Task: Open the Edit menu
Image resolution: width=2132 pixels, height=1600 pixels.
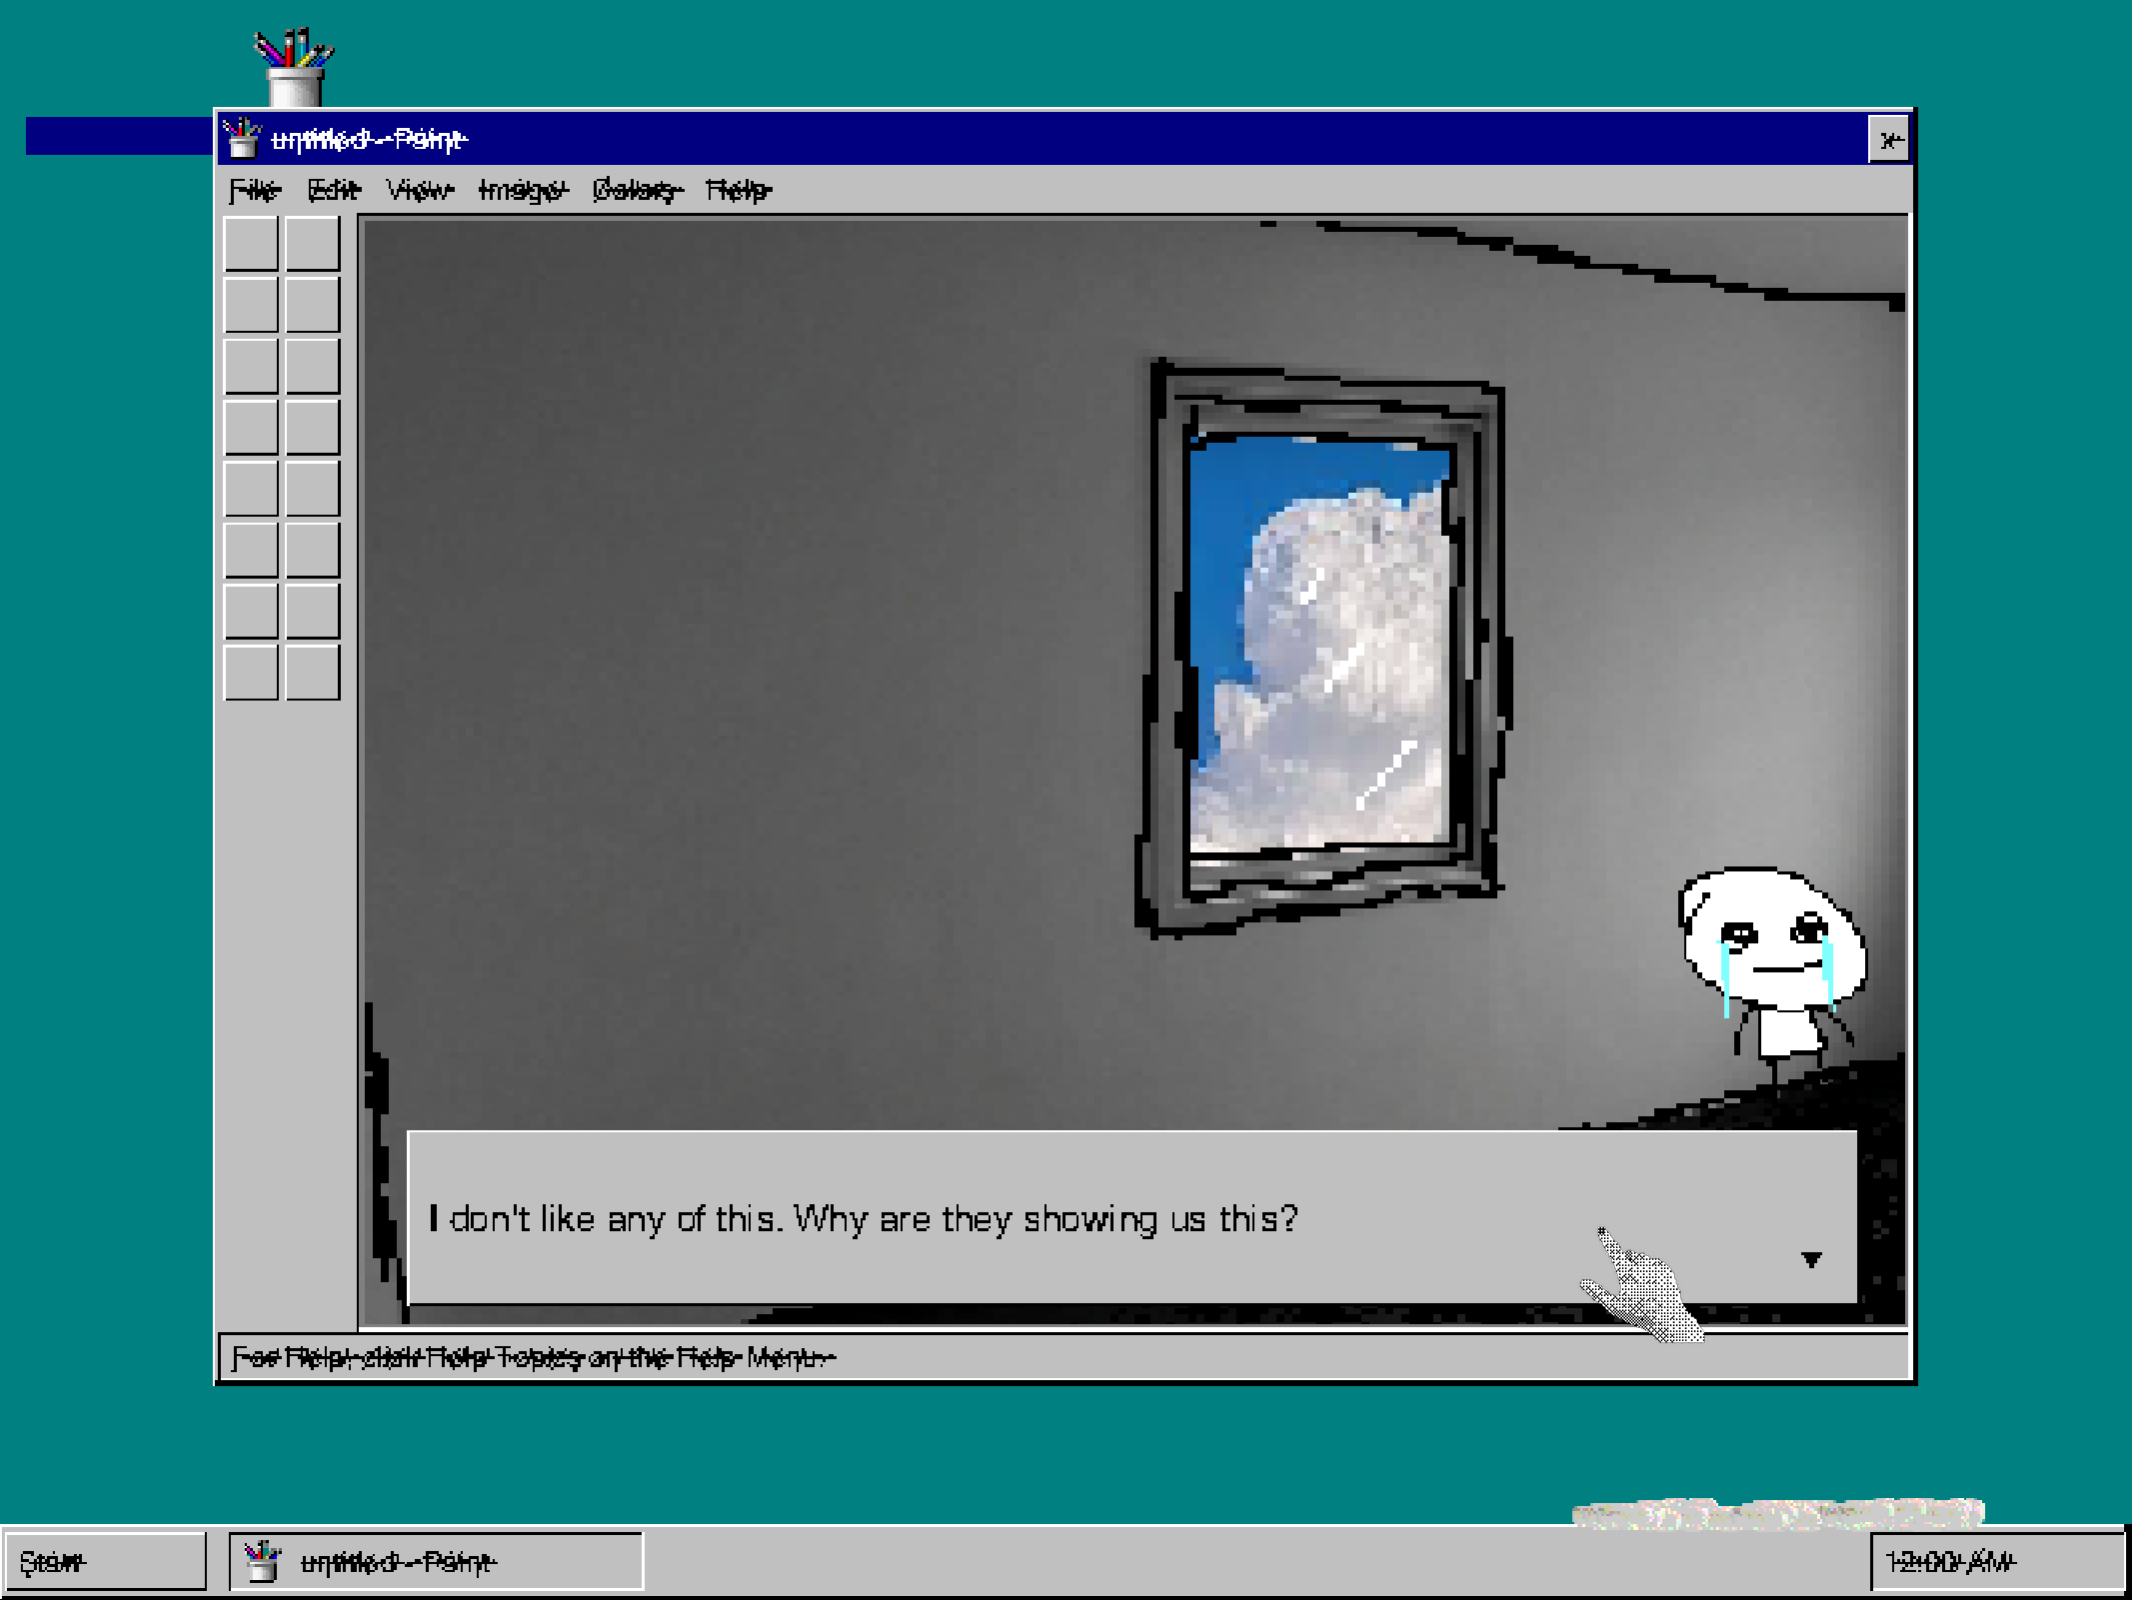Action: [333, 190]
